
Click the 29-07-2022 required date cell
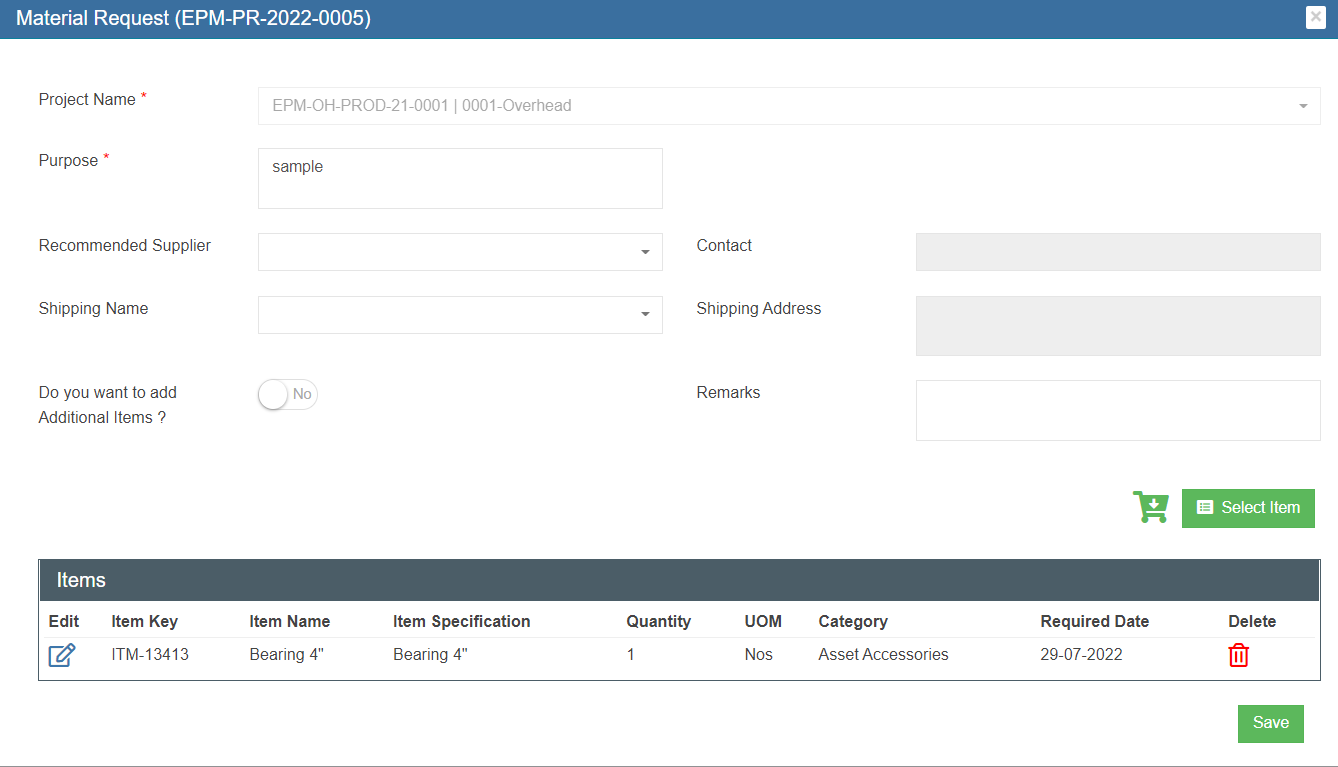(x=1081, y=655)
